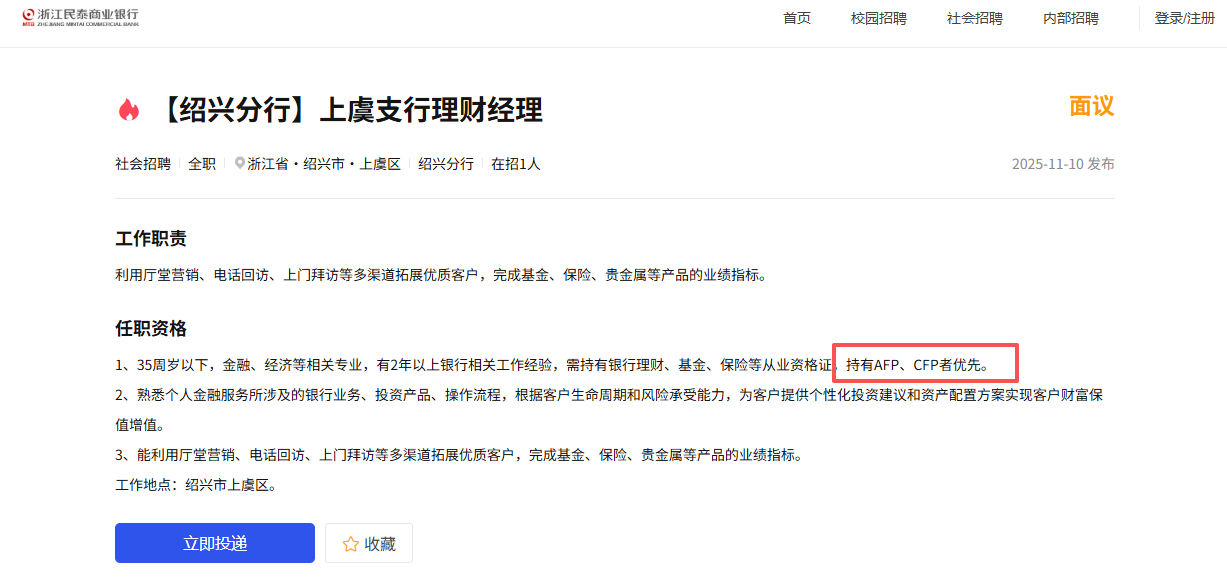Click the 登录/注册 link

pos(1185,18)
